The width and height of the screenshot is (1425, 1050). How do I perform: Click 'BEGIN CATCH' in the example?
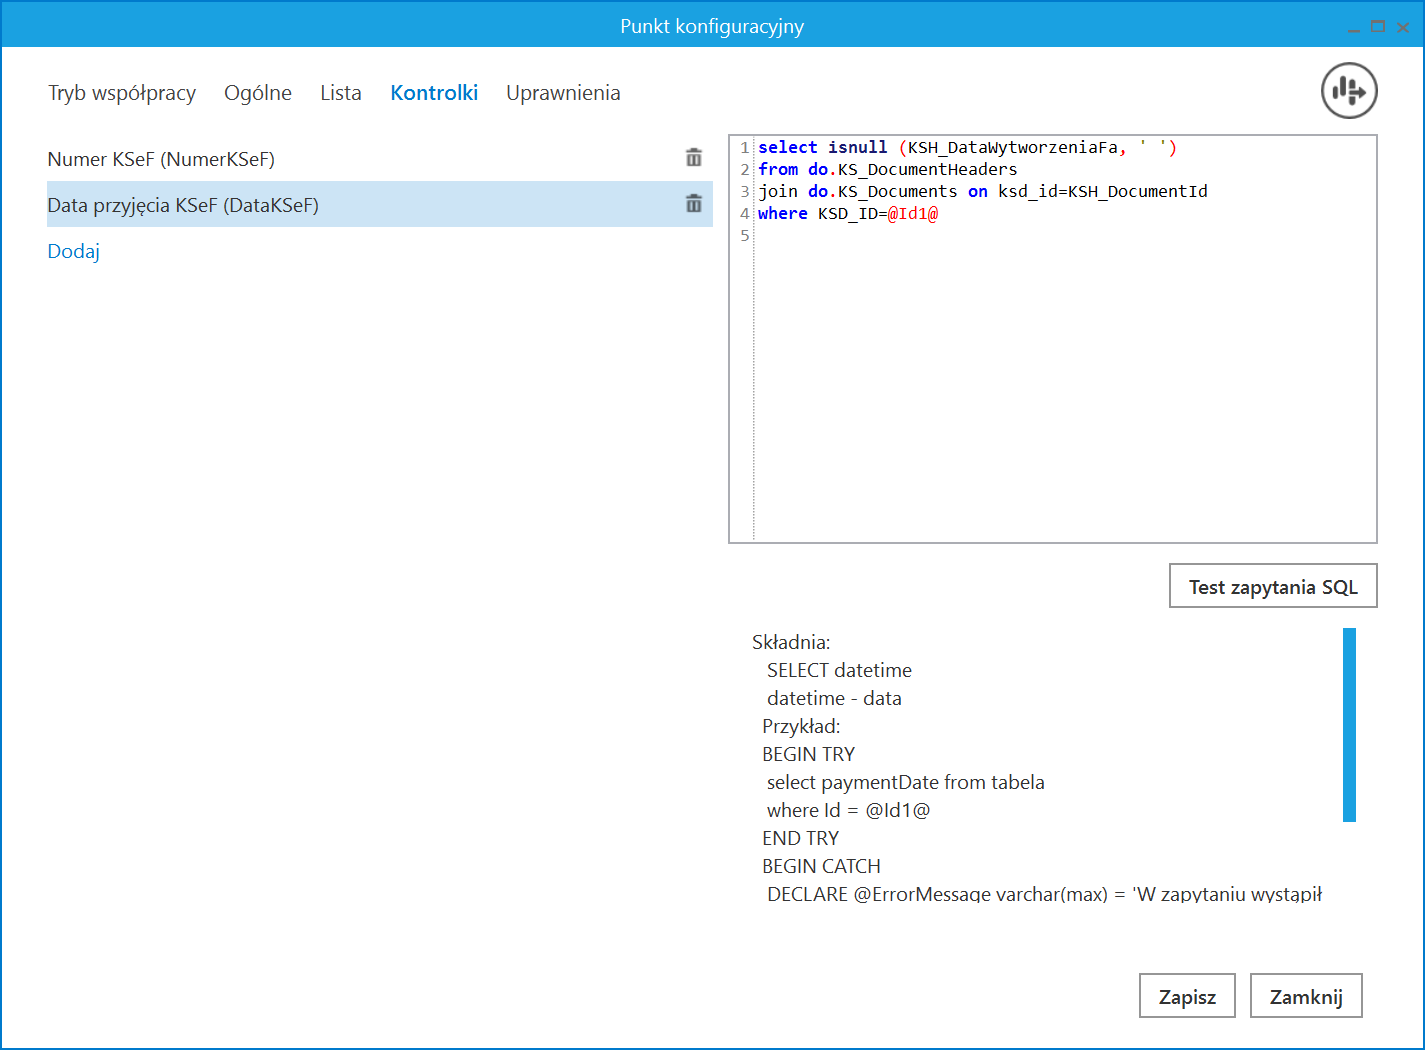click(x=821, y=866)
